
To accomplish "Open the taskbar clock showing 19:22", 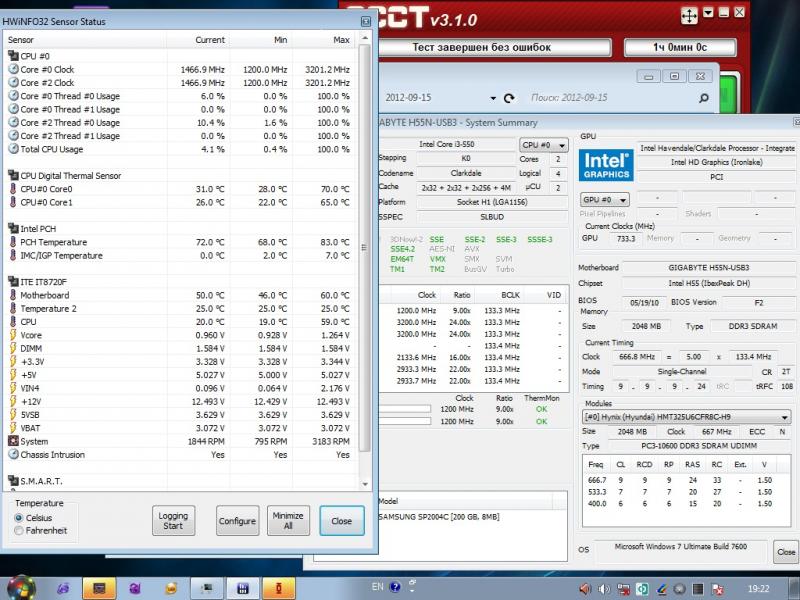I will (758, 589).
